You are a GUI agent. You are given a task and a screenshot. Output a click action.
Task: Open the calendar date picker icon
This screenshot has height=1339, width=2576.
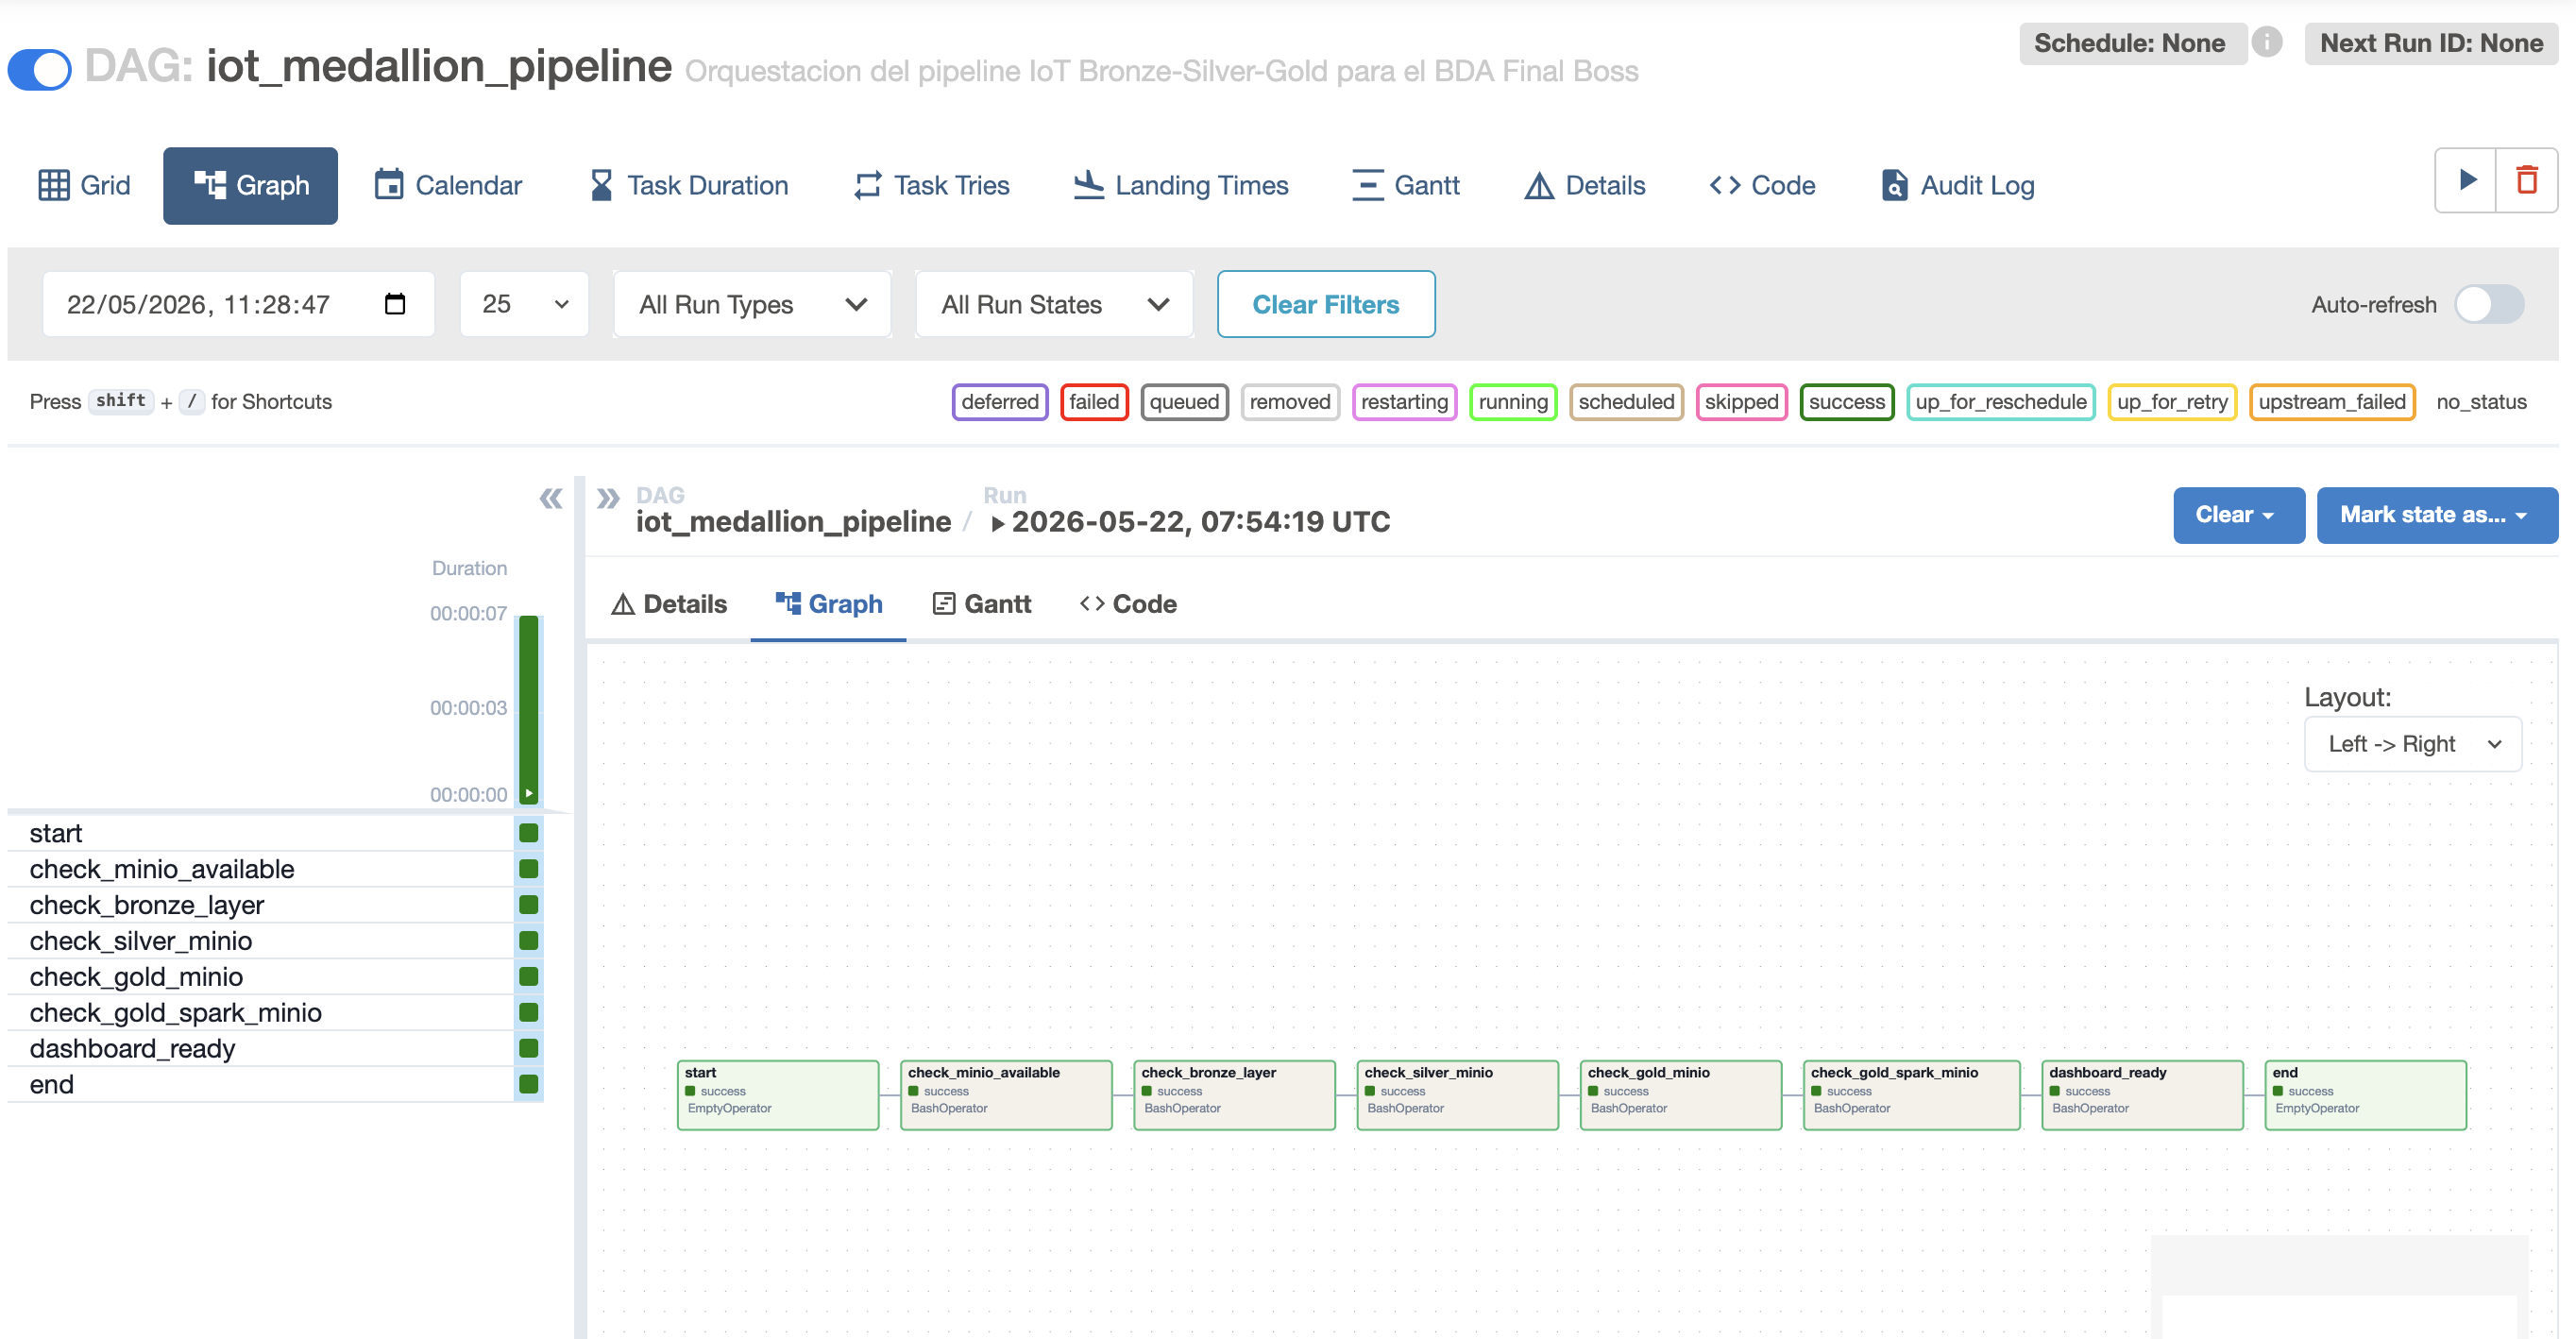(x=395, y=304)
